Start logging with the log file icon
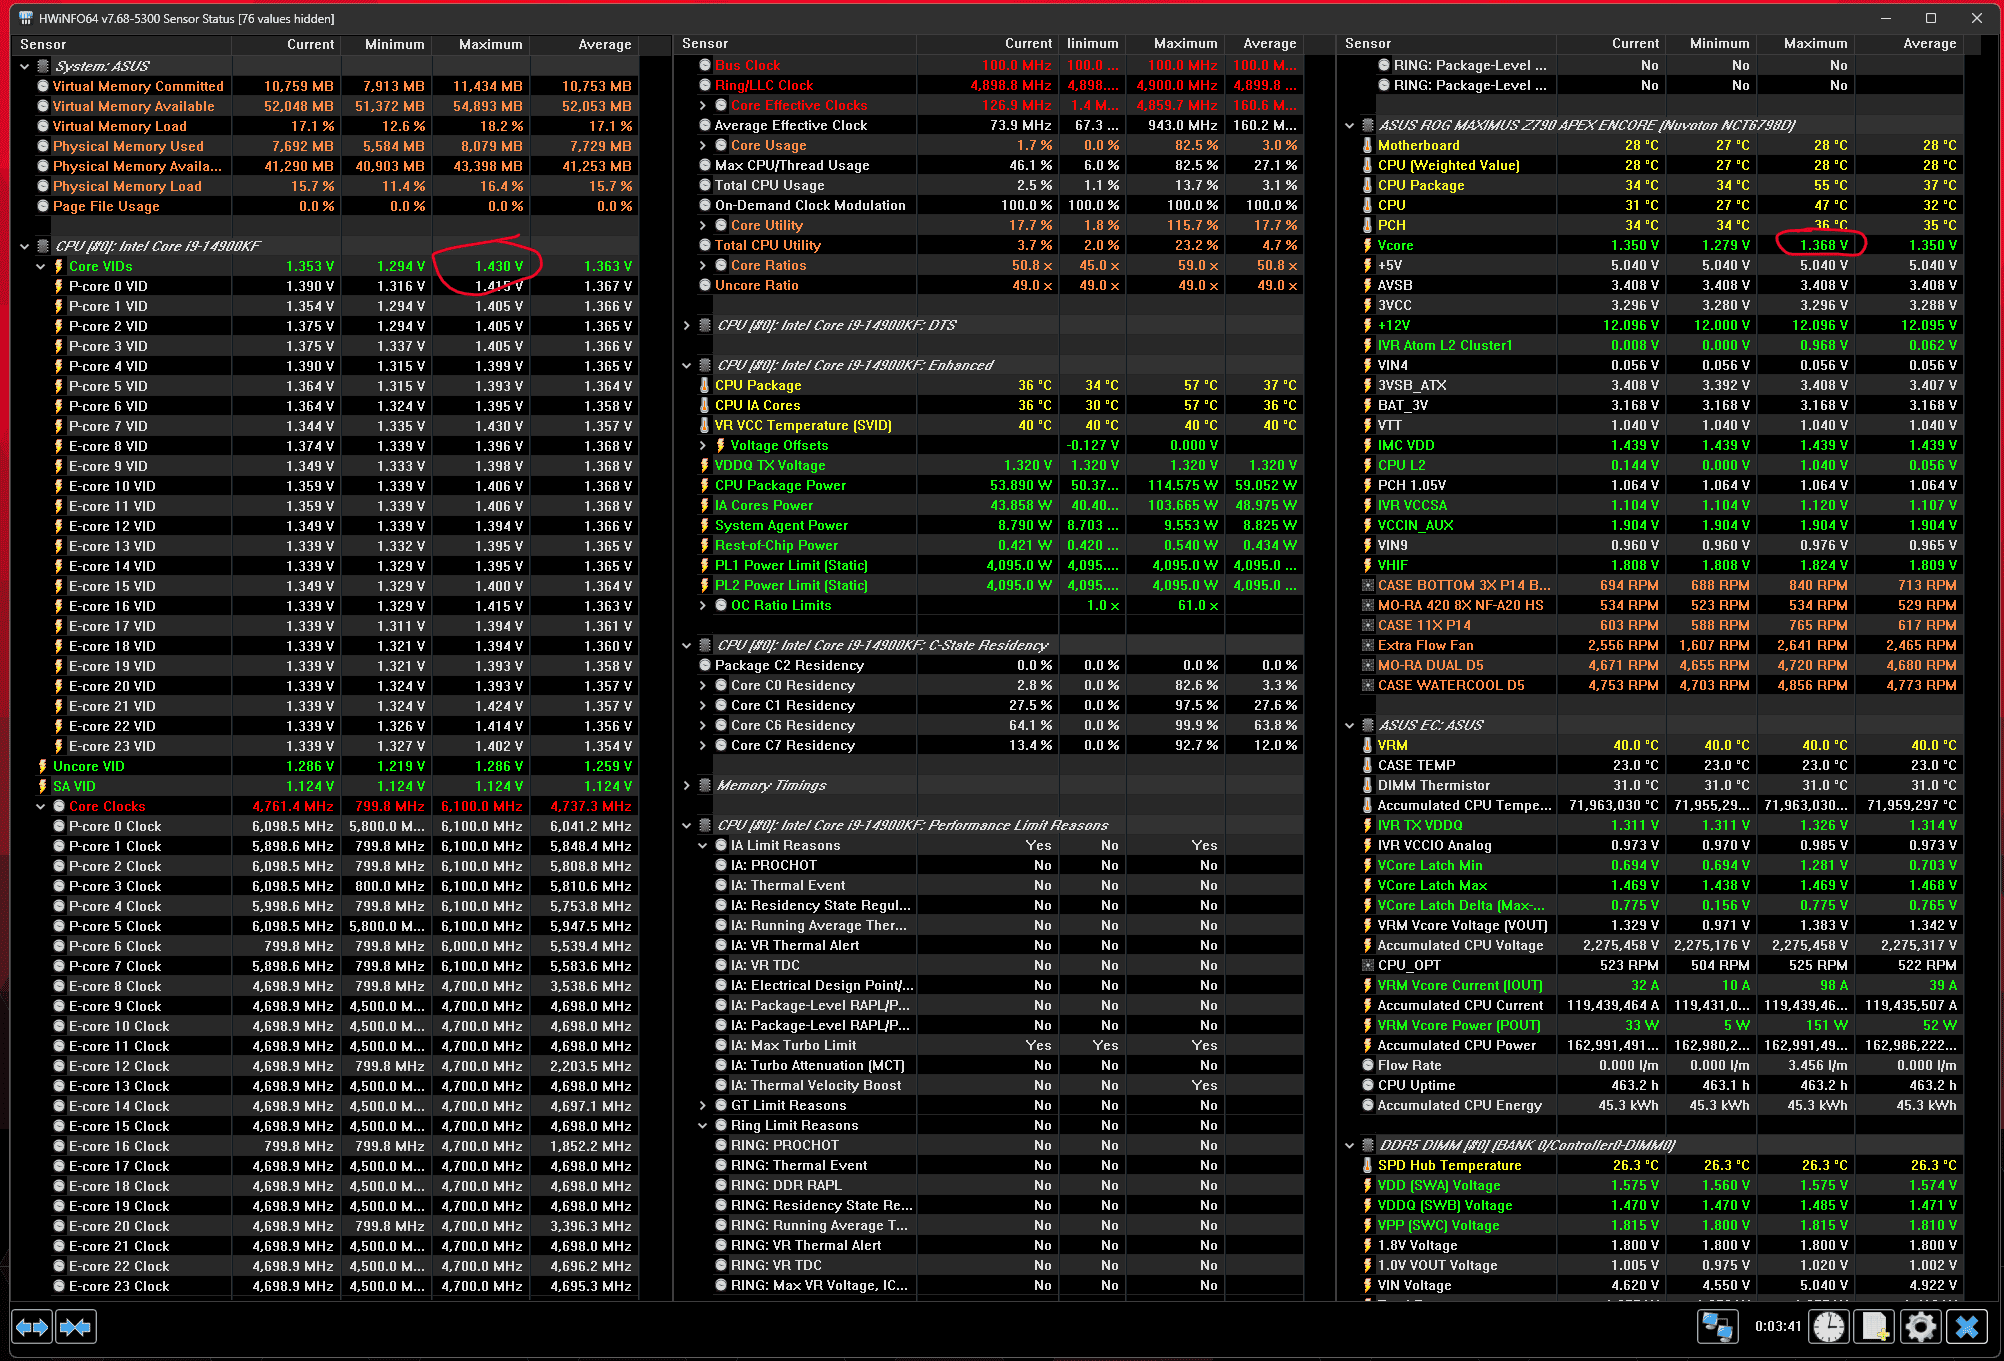Image resolution: width=2004 pixels, height=1361 pixels. click(x=1875, y=1327)
